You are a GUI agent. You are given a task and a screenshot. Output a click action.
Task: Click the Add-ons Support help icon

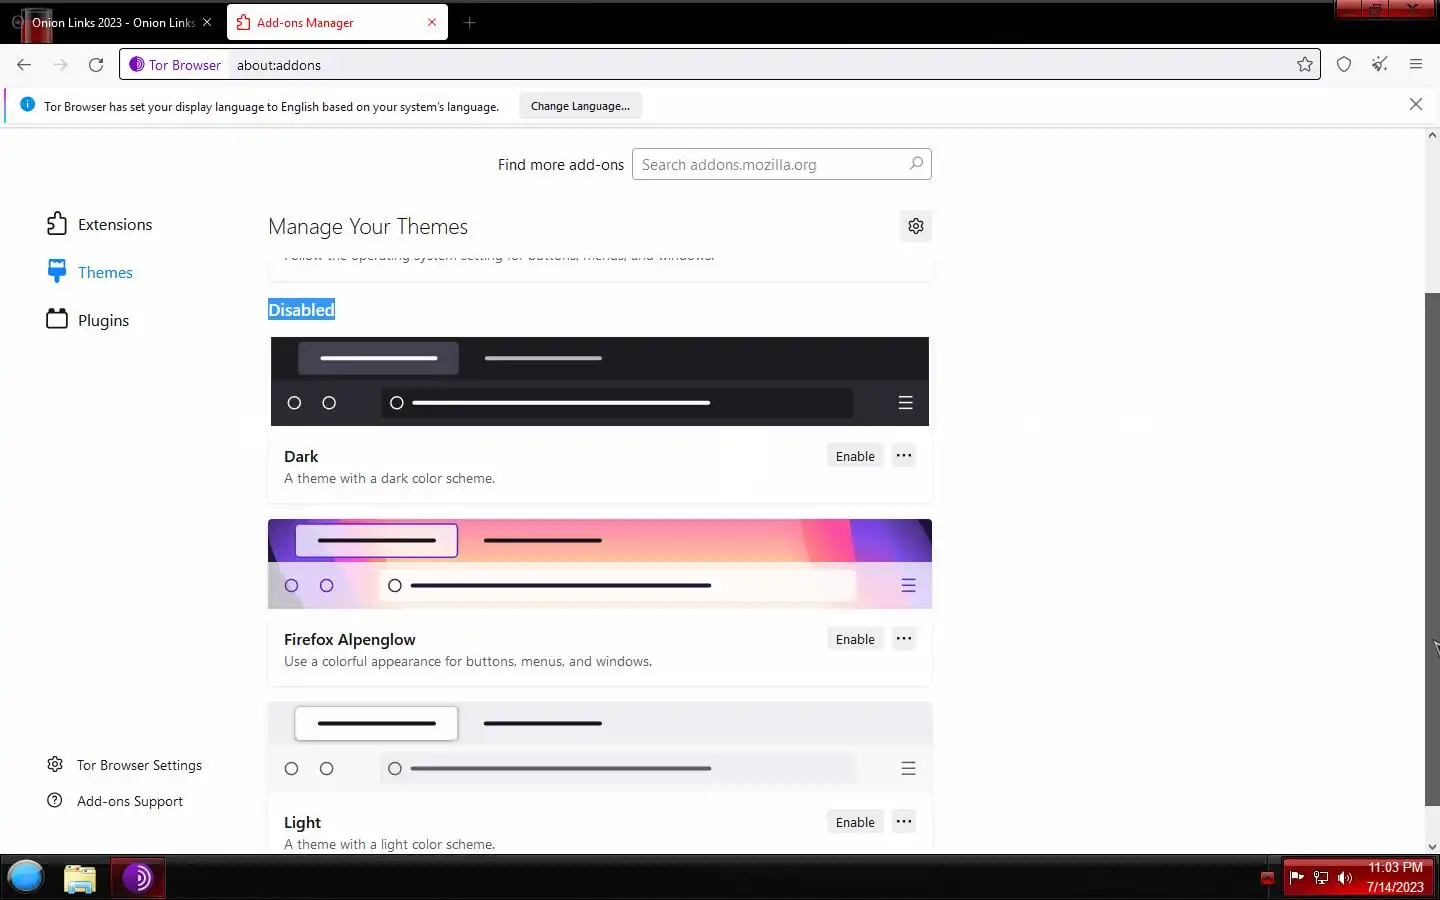click(x=55, y=801)
